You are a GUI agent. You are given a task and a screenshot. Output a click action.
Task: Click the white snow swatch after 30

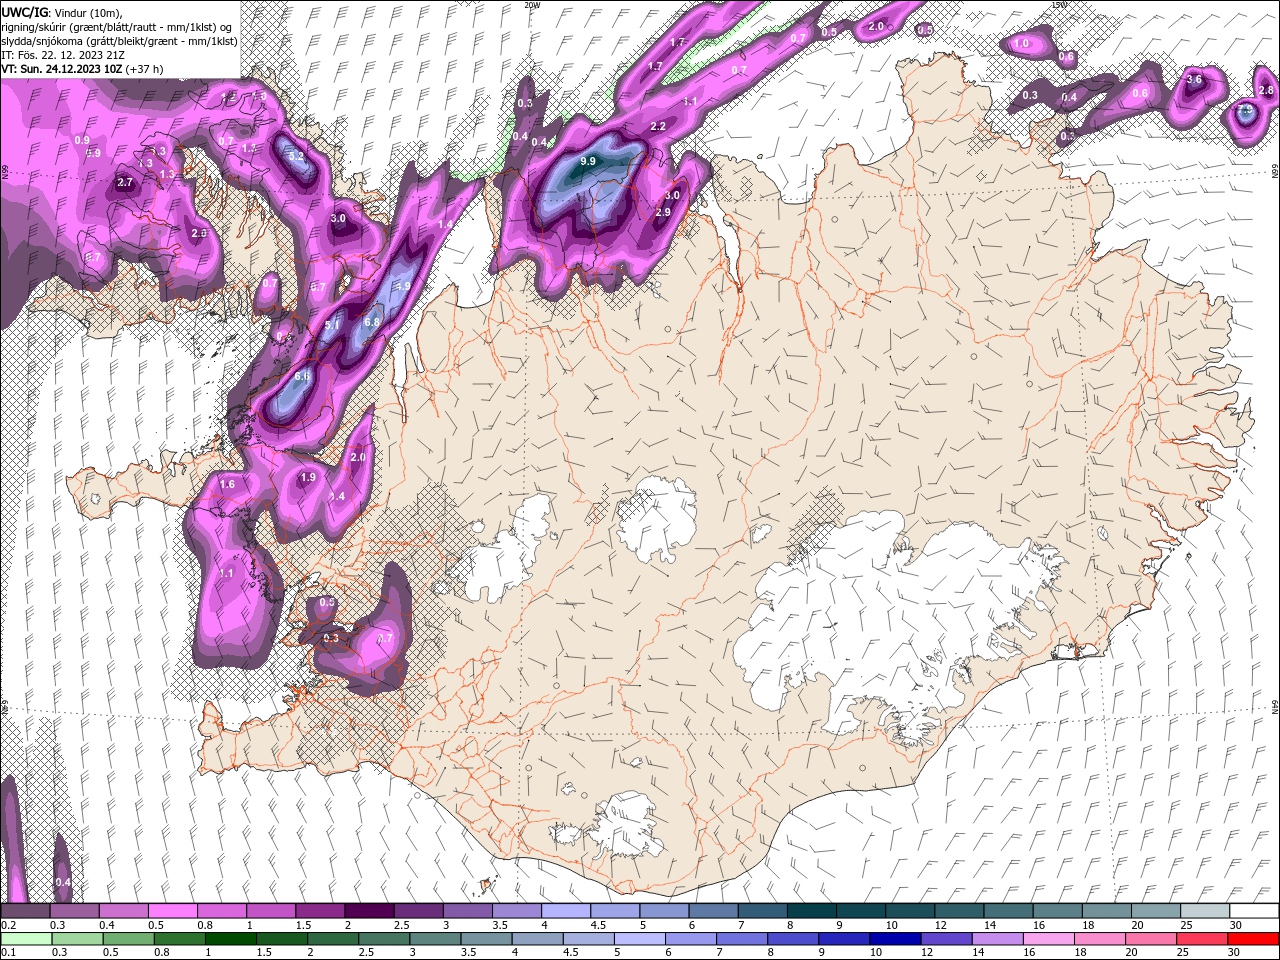coord(1254,911)
